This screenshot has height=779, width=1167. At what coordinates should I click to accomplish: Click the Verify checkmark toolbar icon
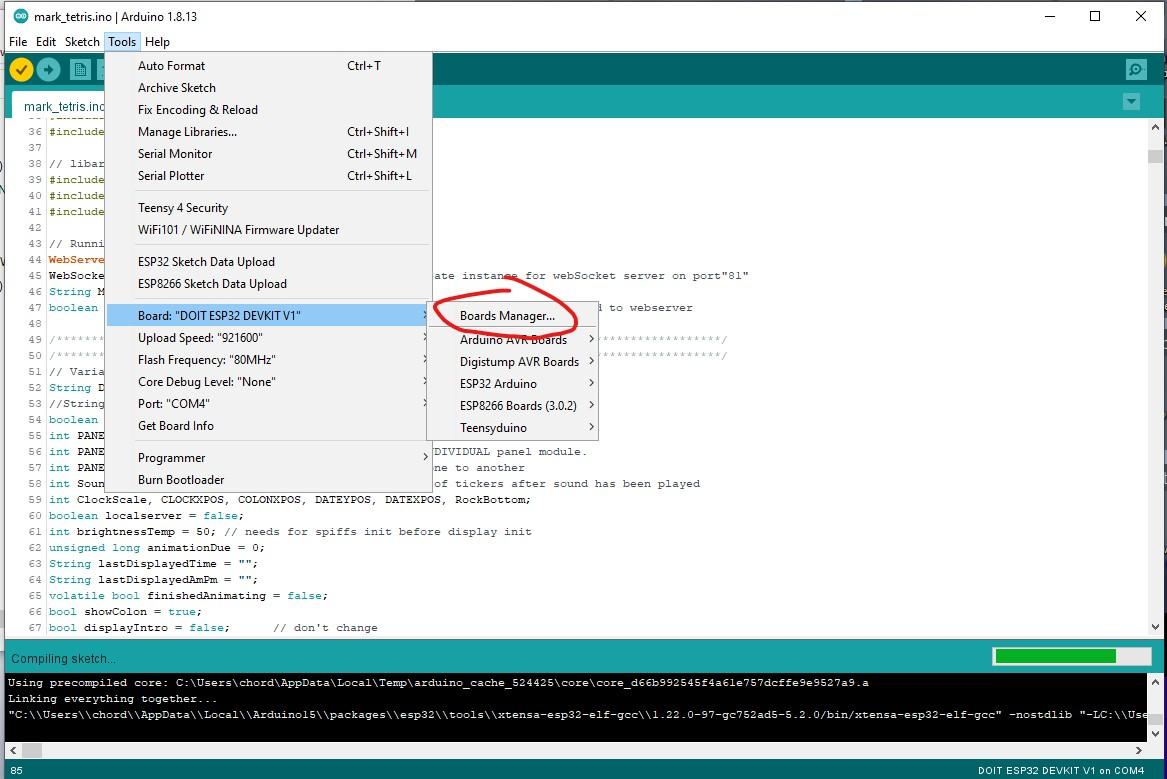click(21, 70)
